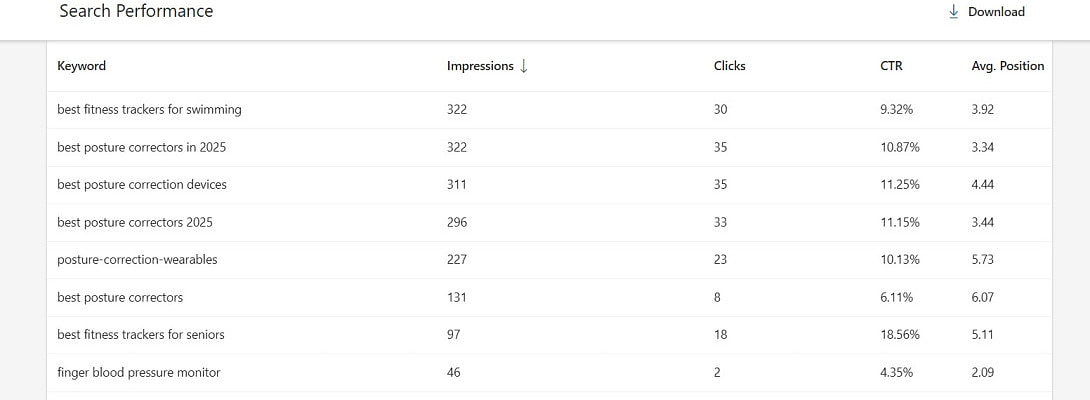
Task: Click the Avg. Position column header
Action: 1007,66
